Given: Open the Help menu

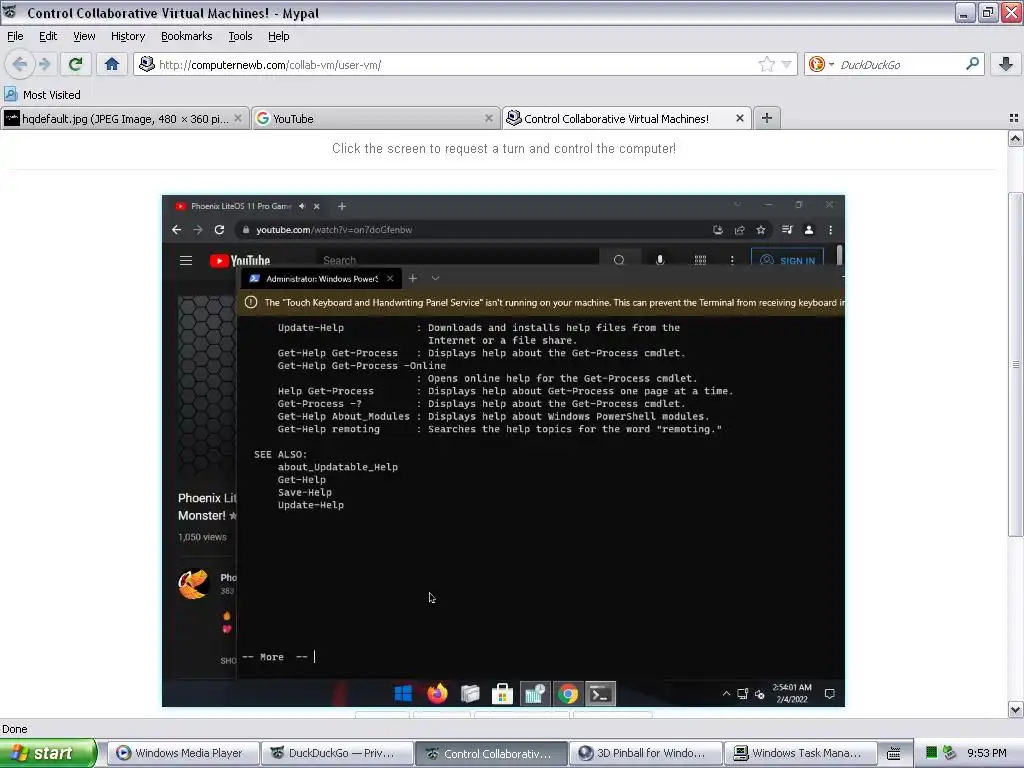Looking at the screenshot, I should (x=278, y=36).
